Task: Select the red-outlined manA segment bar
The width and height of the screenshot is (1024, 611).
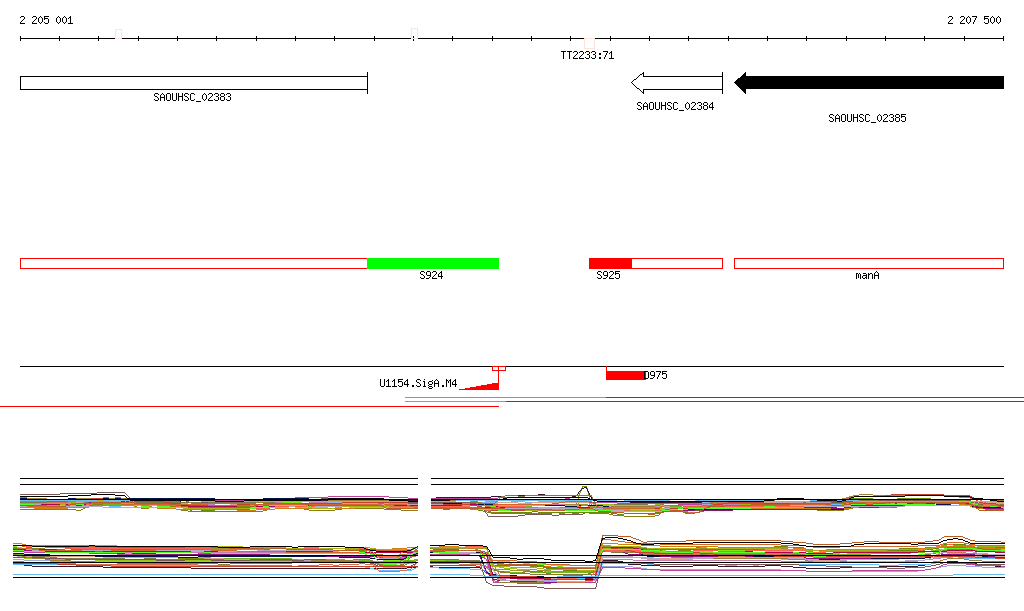Action: coord(869,264)
